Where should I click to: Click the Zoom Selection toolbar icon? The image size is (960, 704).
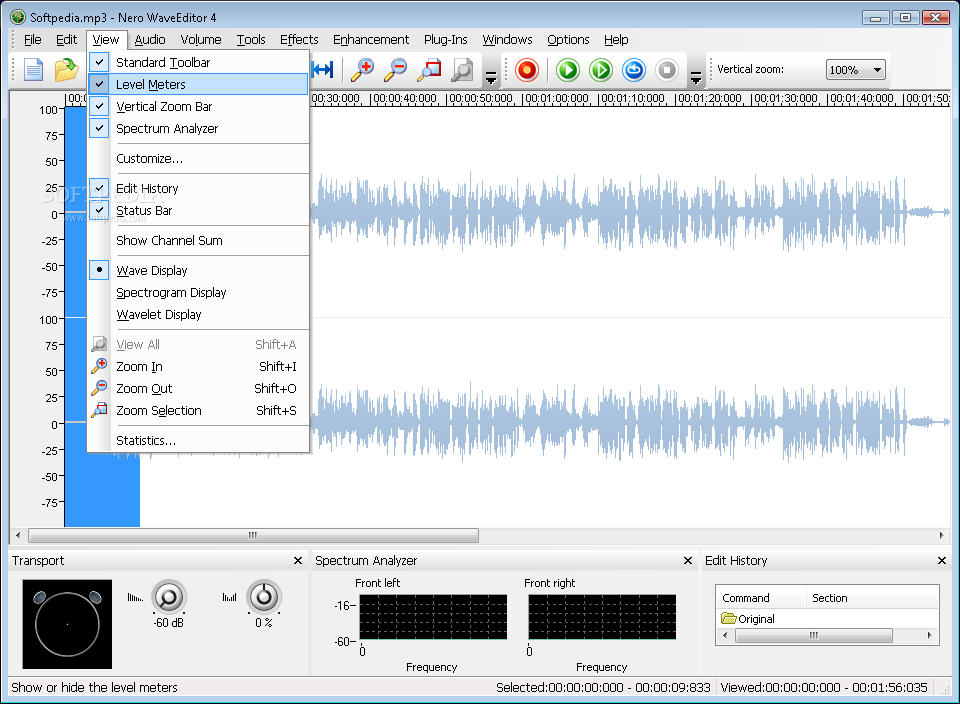(429, 70)
